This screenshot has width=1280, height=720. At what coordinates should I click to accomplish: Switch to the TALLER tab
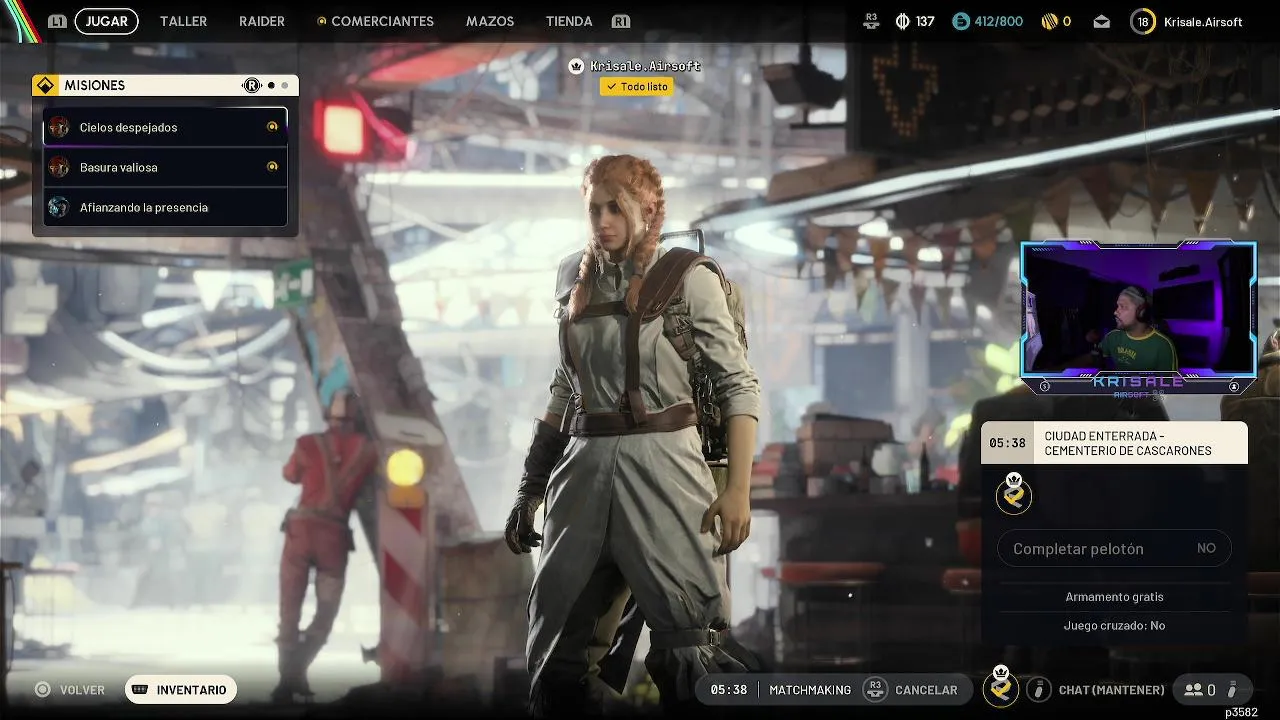[x=184, y=21]
